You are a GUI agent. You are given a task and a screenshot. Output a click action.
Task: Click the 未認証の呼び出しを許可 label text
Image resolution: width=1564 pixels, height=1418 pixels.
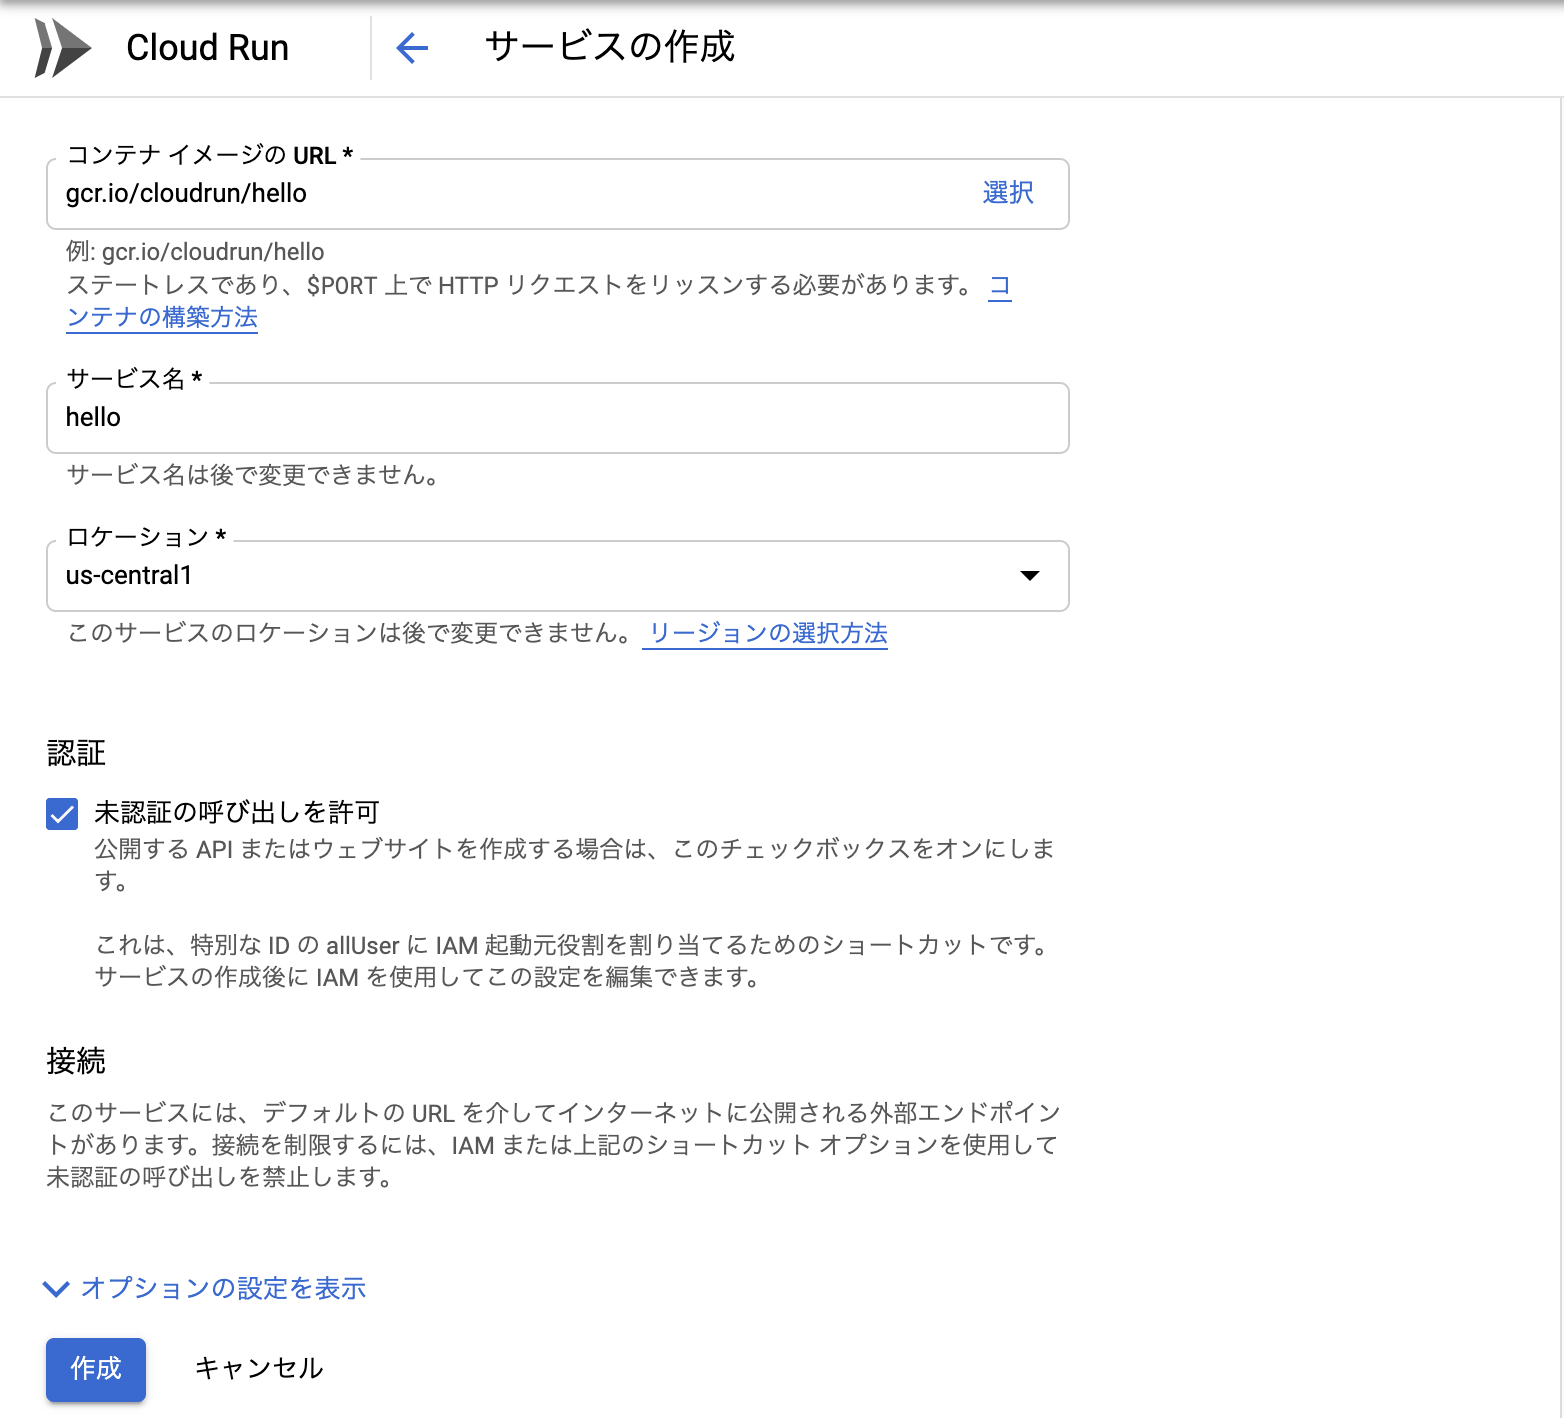click(237, 812)
